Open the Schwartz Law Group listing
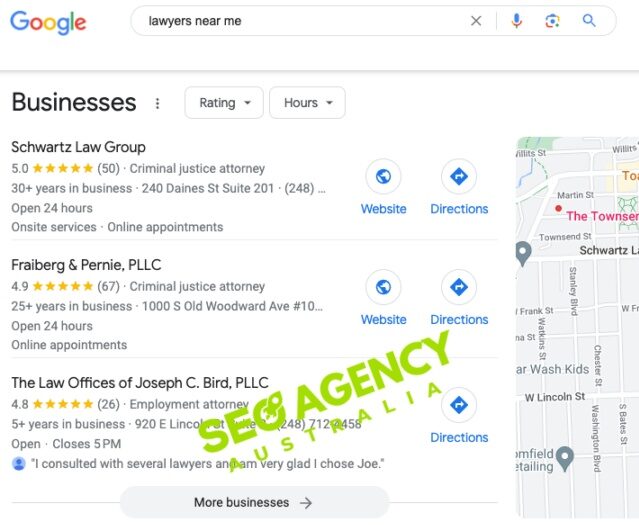This screenshot has height=525, width=639. [x=78, y=147]
